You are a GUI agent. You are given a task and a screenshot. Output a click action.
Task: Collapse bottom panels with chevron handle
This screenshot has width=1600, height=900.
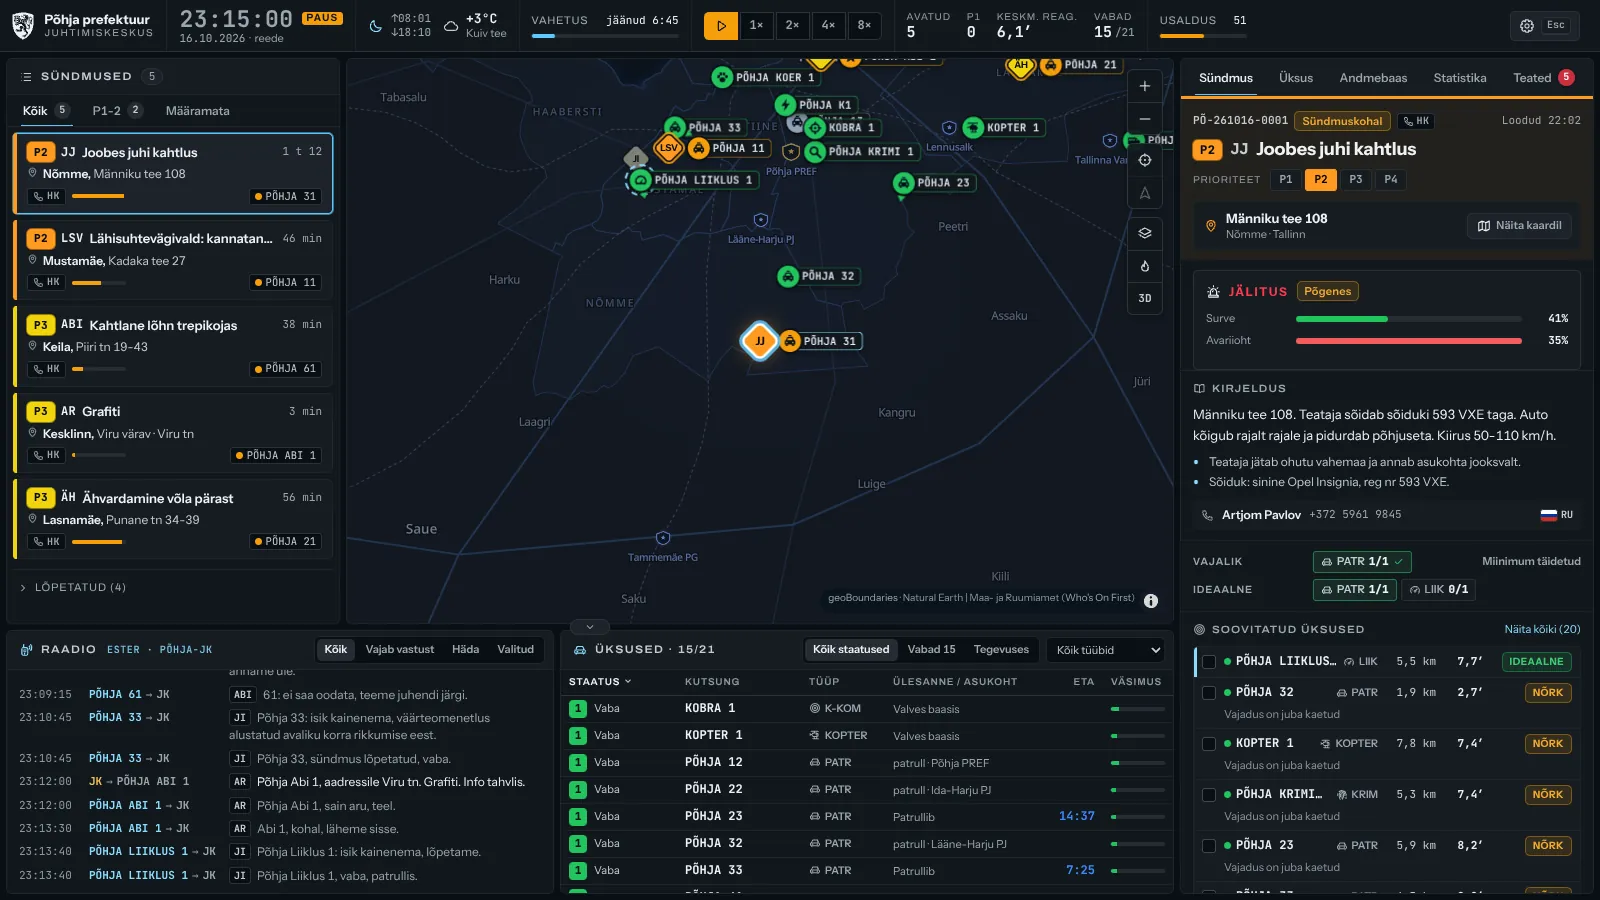coord(590,627)
